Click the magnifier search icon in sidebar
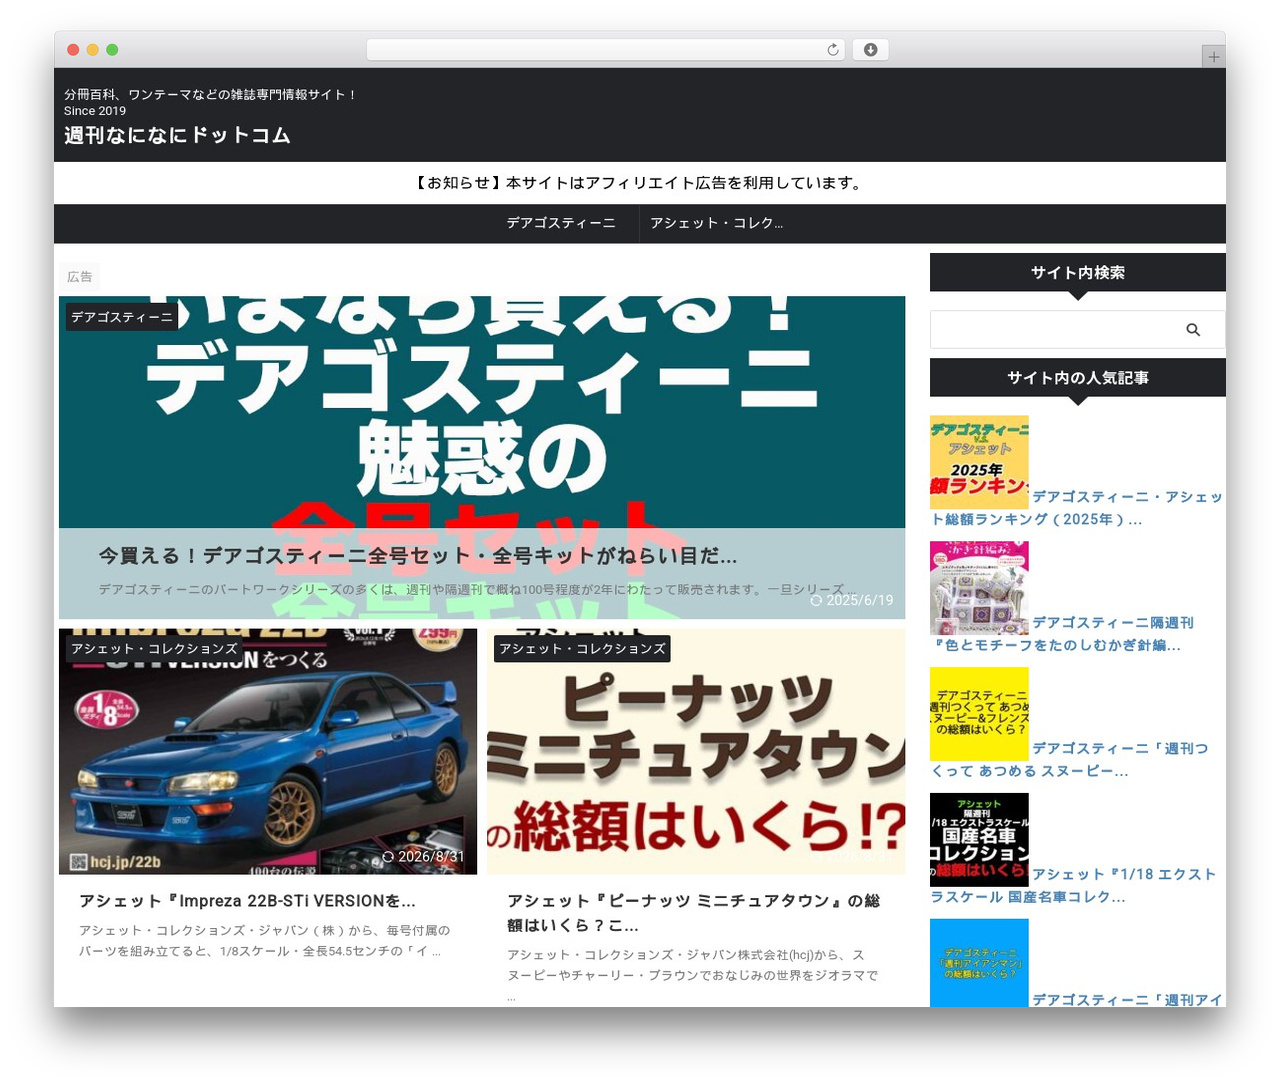 click(x=1193, y=330)
